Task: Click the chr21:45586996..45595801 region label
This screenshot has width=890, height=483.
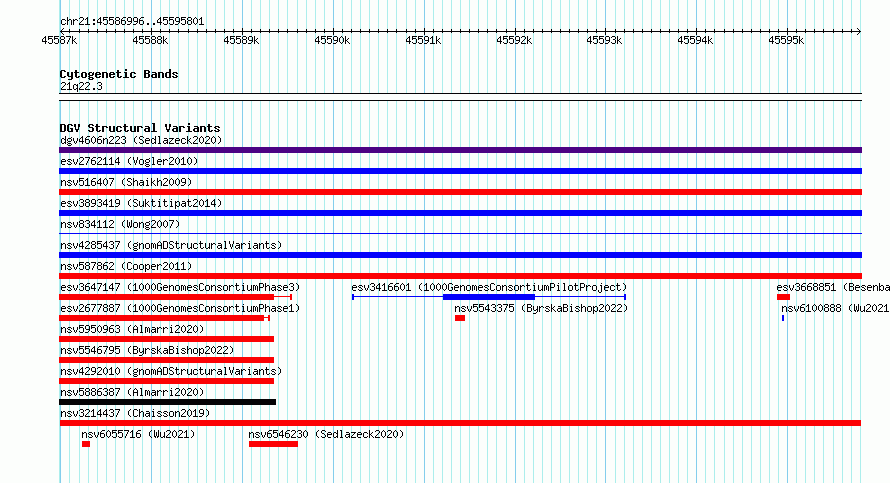Action: click(132, 21)
